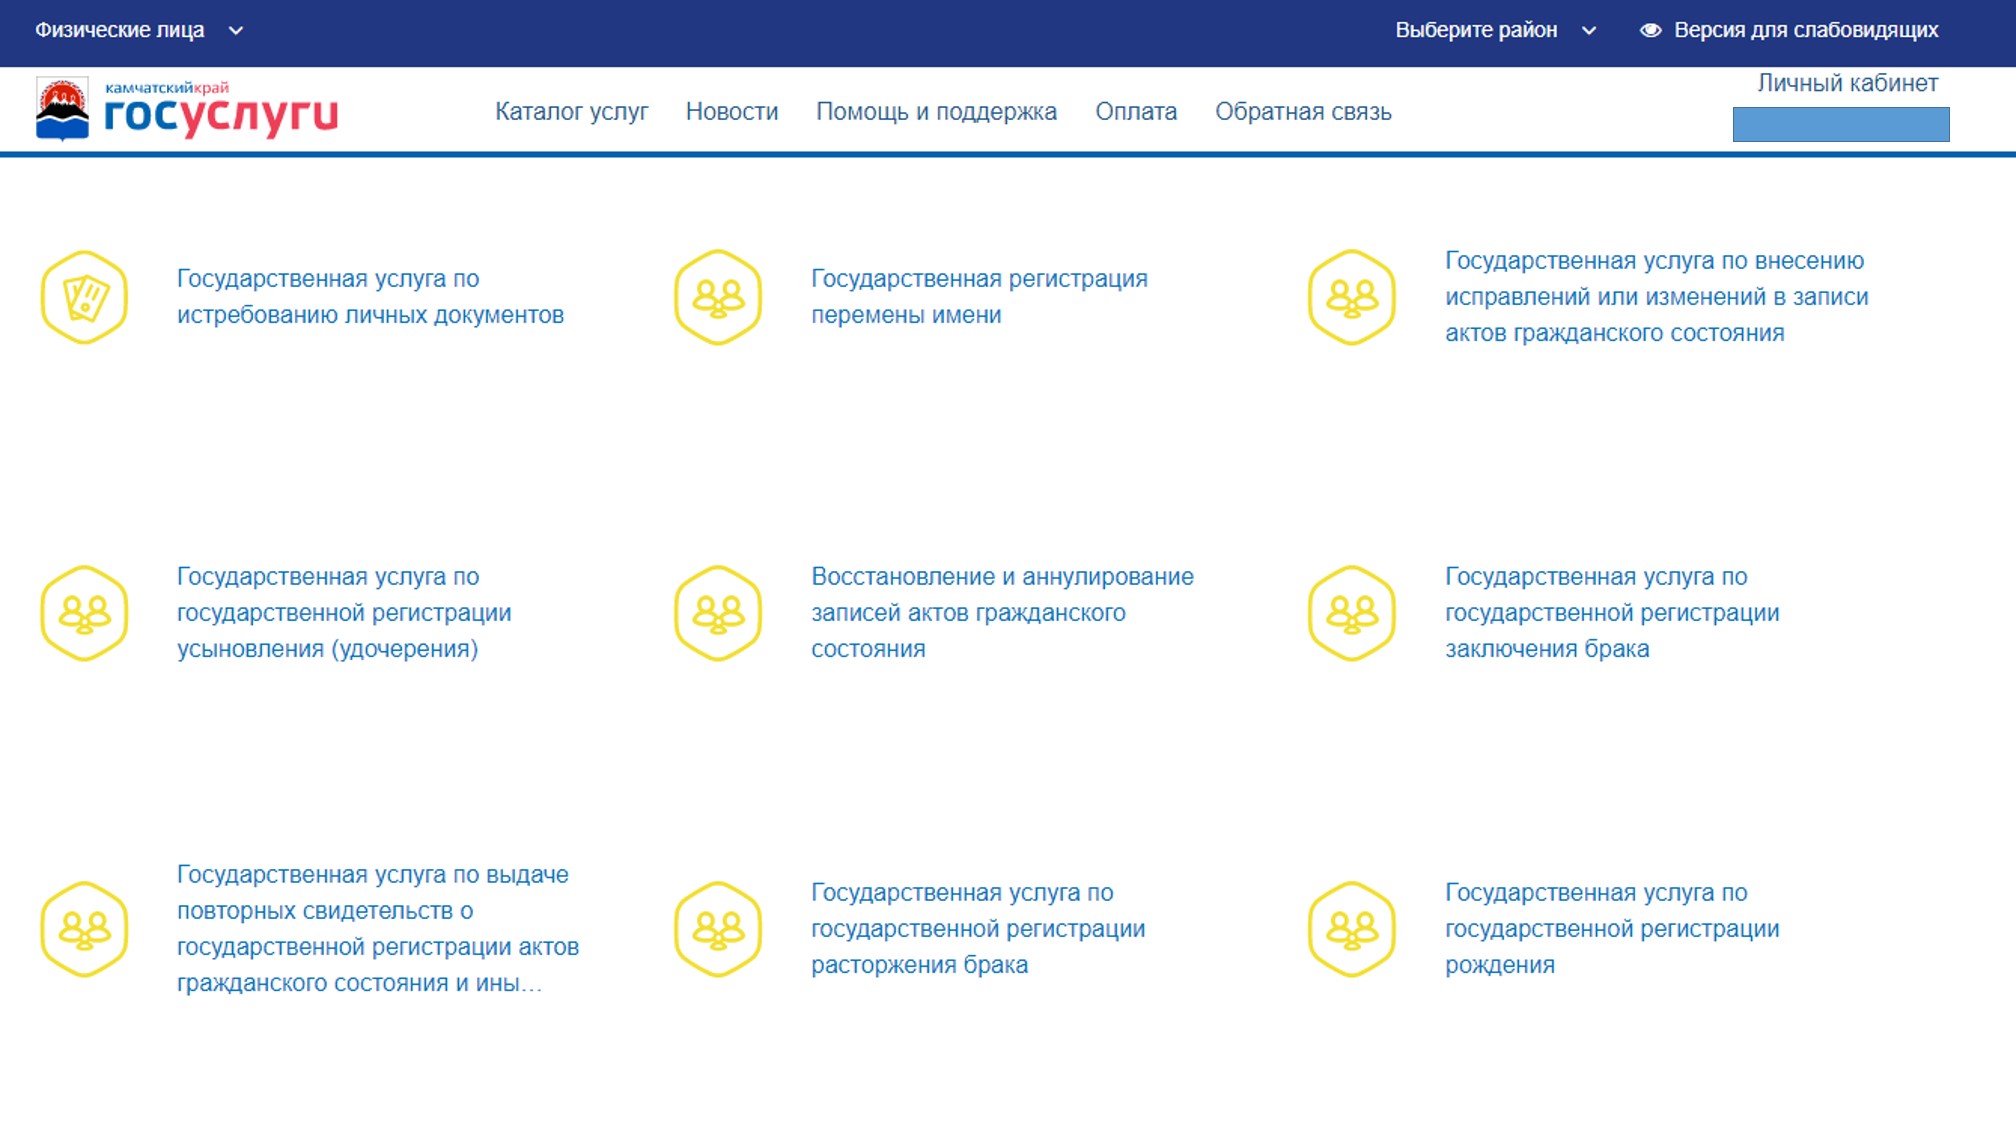Open Каталог услуг menu item
The image size is (2016, 1134).
point(571,111)
